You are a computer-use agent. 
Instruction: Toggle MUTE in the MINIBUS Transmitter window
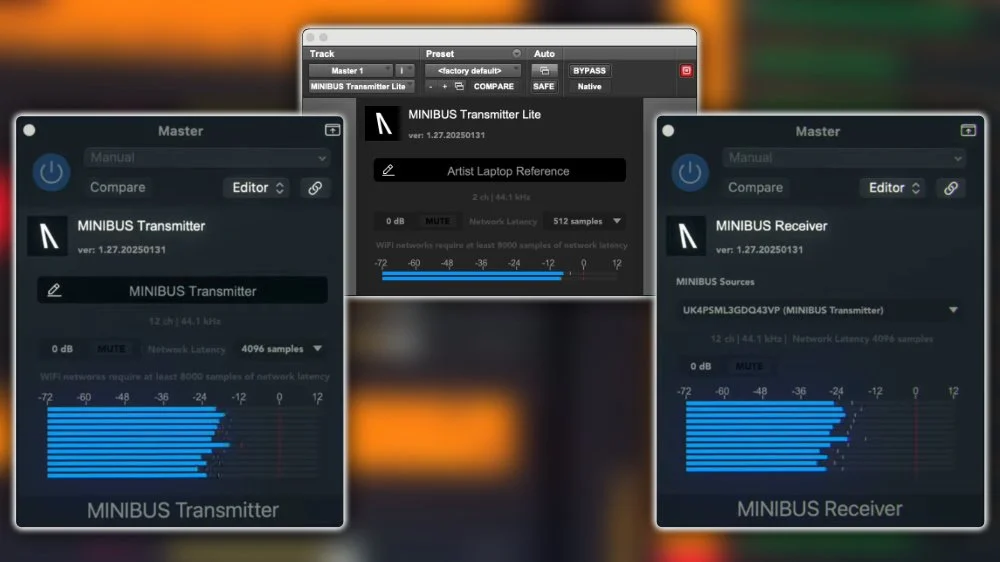111,349
